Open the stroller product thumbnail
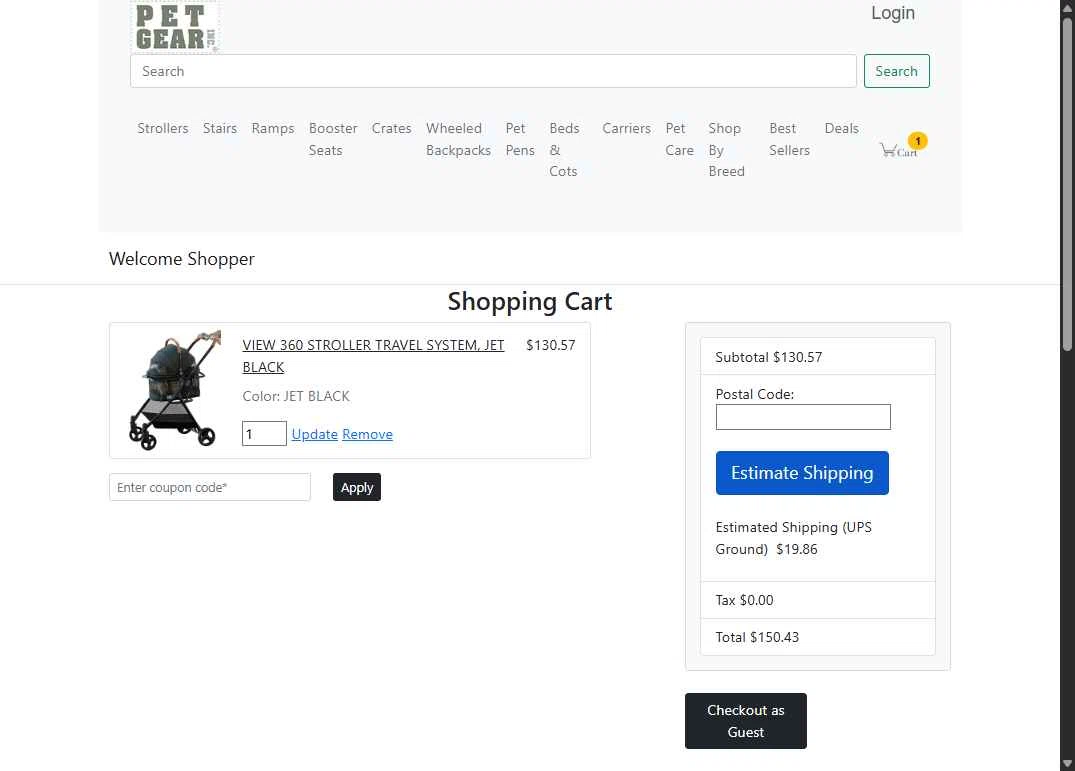 (x=174, y=390)
